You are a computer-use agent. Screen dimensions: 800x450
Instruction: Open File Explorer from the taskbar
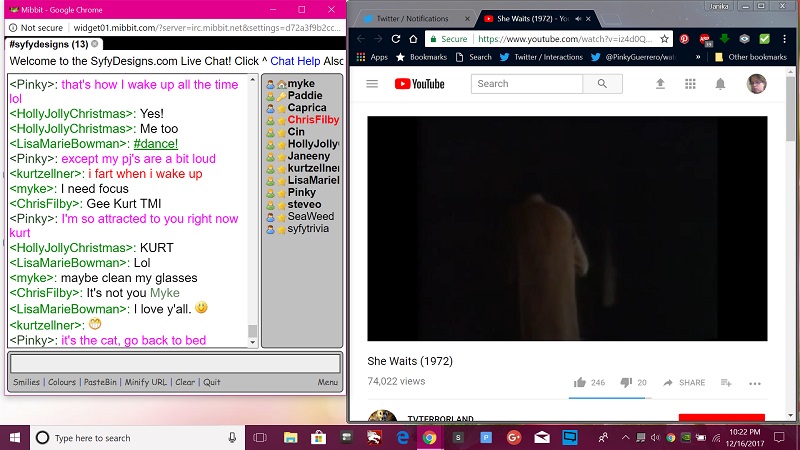[x=290, y=438]
